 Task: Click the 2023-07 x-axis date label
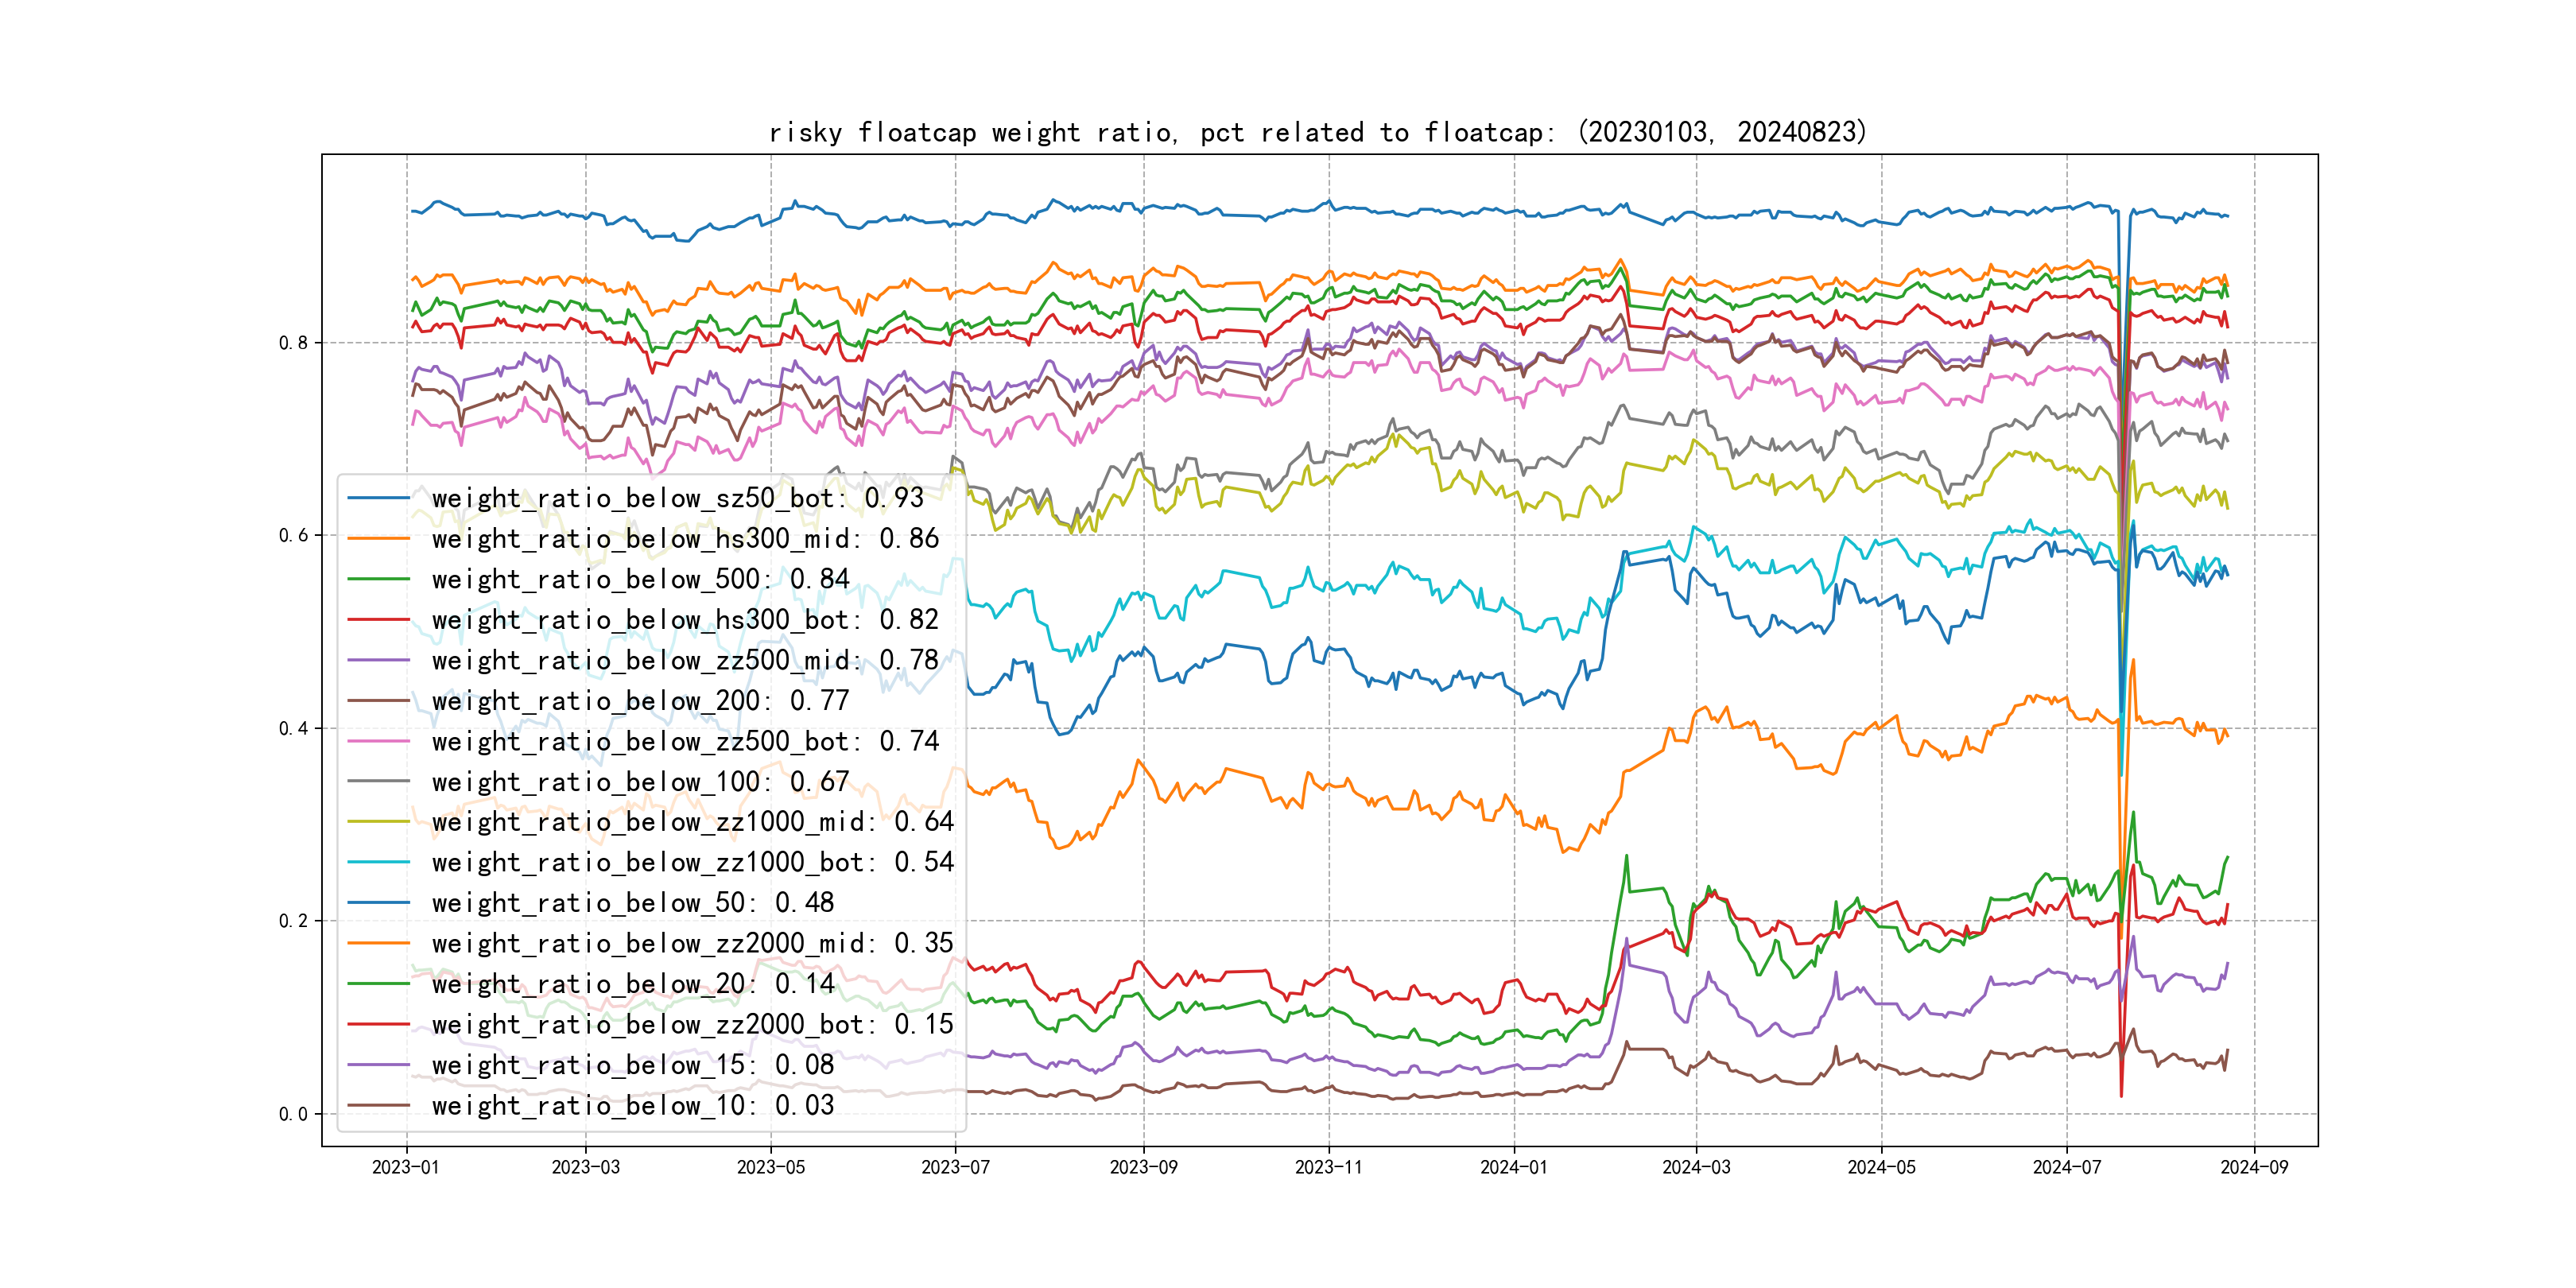click(x=955, y=1167)
